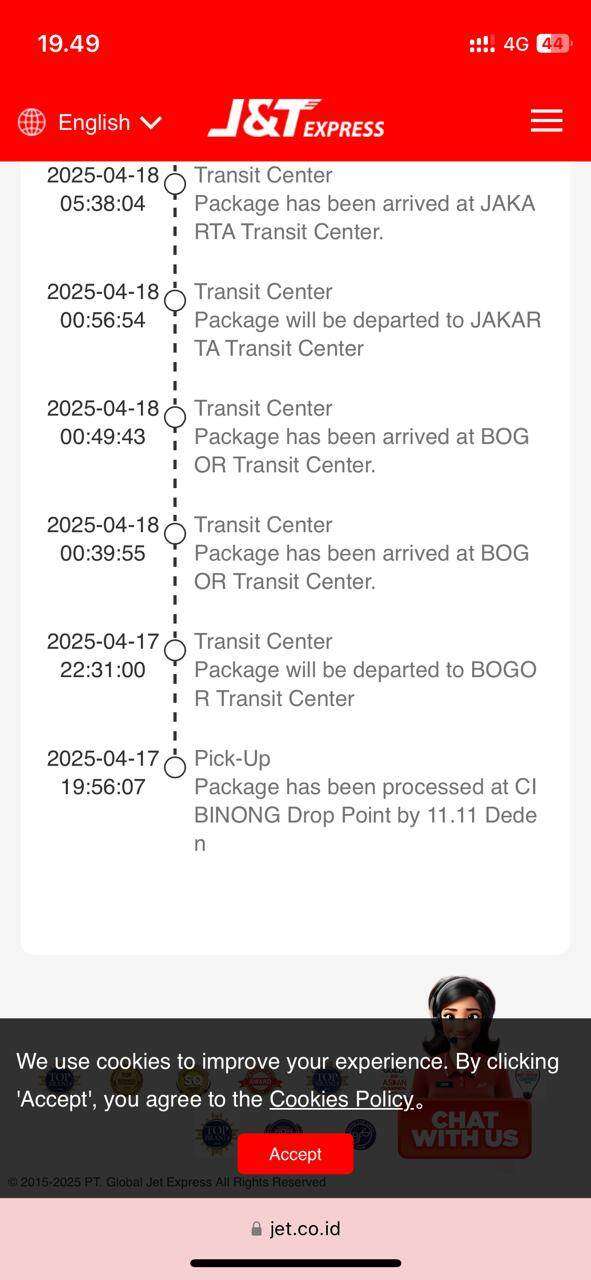The height and width of the screenshot is (1280, 591).
Task: Tap the globe language icon
Action: [32, 122]
